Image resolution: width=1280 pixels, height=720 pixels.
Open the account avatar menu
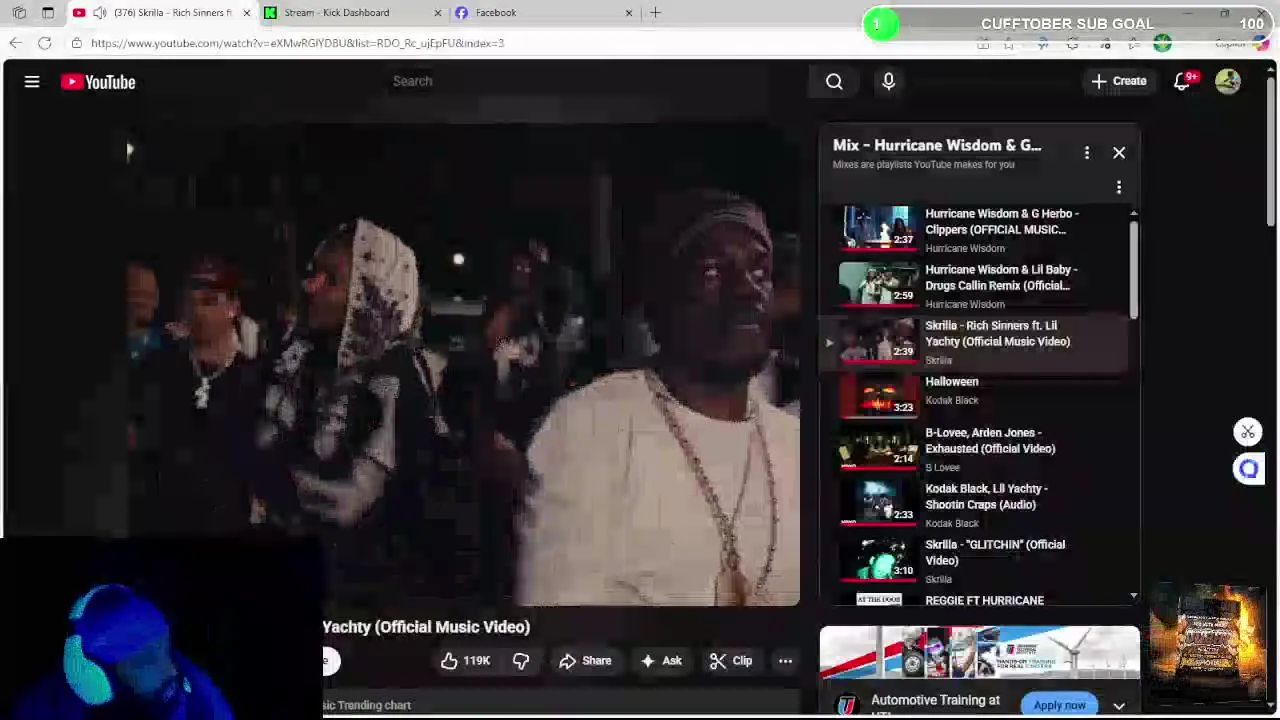[1228, 82]
